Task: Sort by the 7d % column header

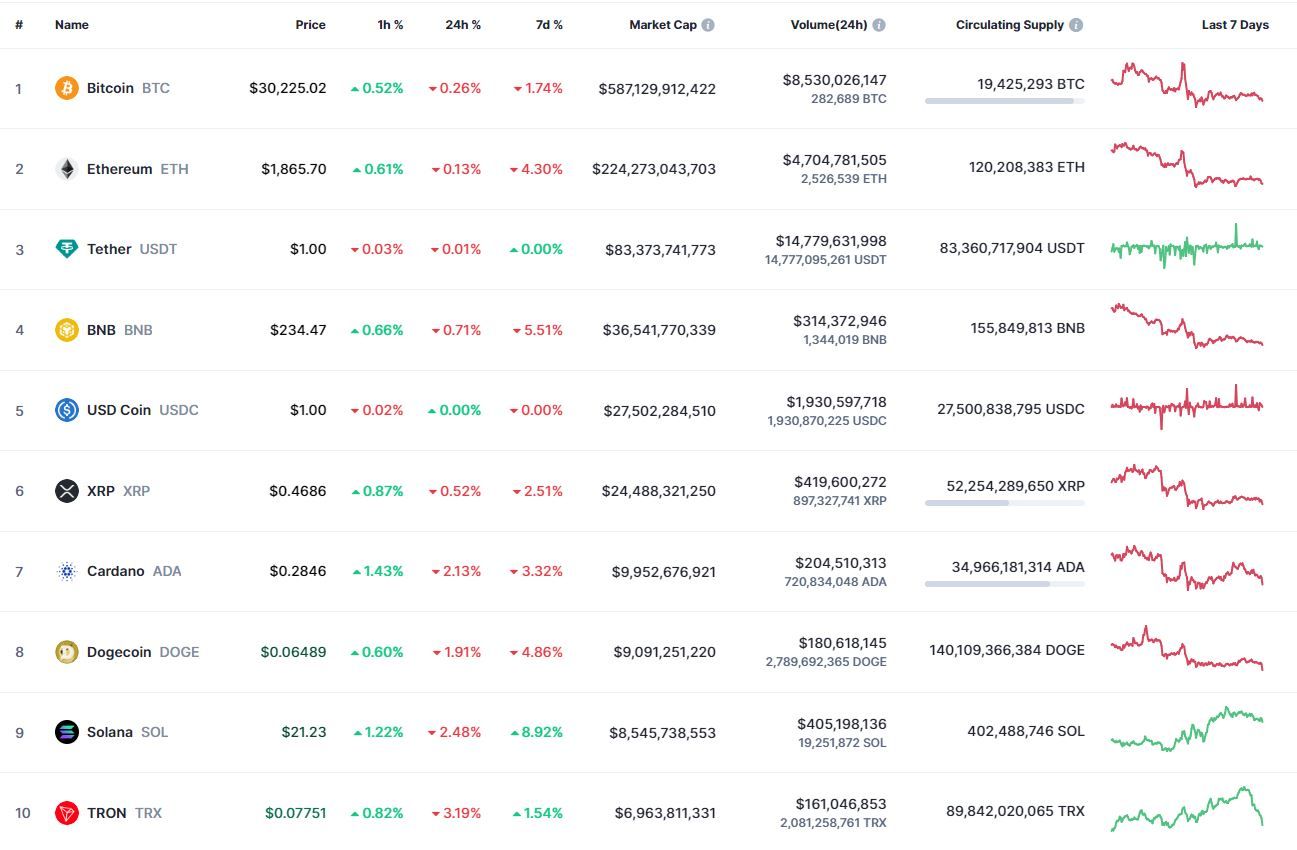Action: (549, 25)
